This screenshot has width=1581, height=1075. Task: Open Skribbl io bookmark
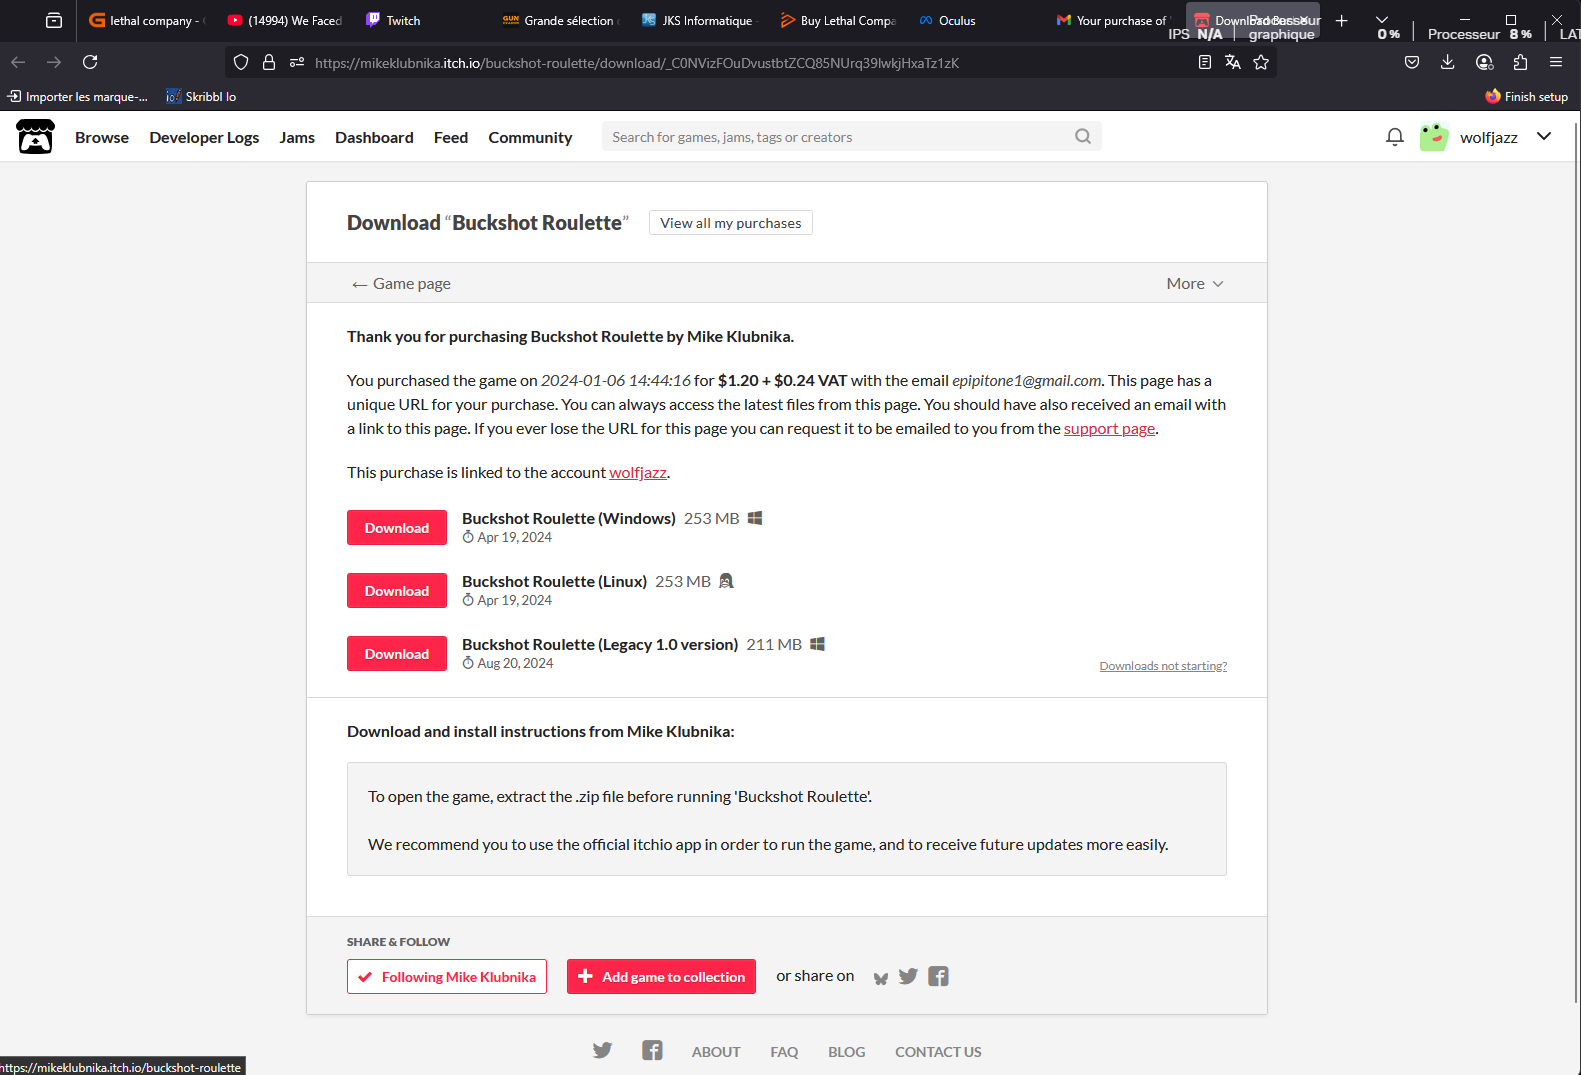[x=201, y=97]
